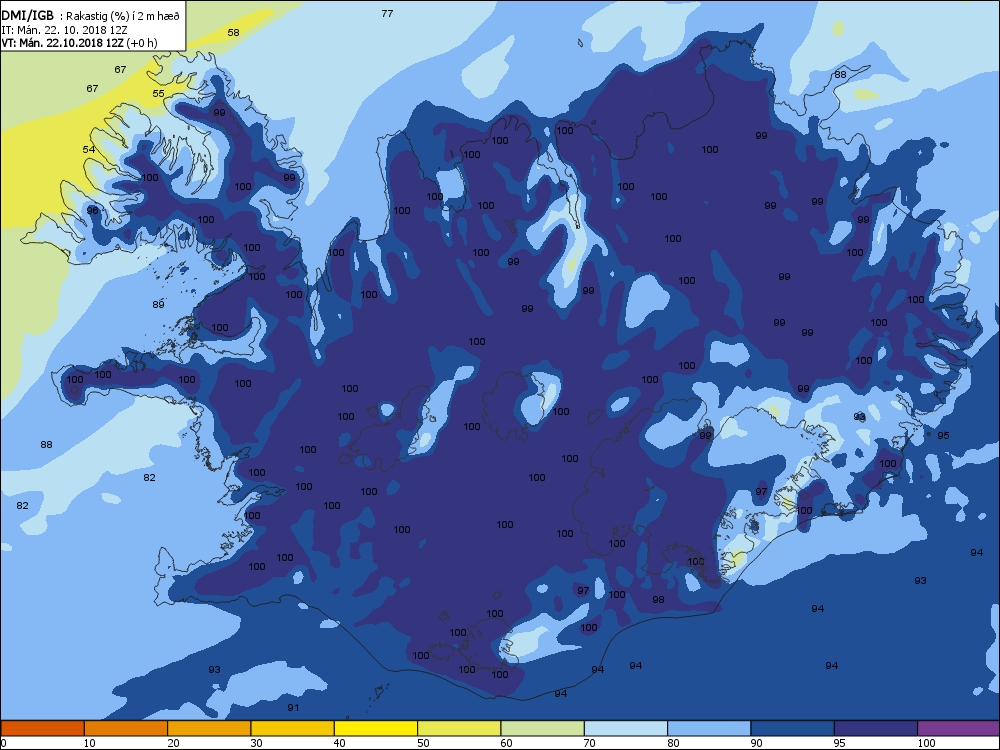Pick the pale blue 70–80 legend swatch
Screen dimensions: 1000x750
click(626, 728)
